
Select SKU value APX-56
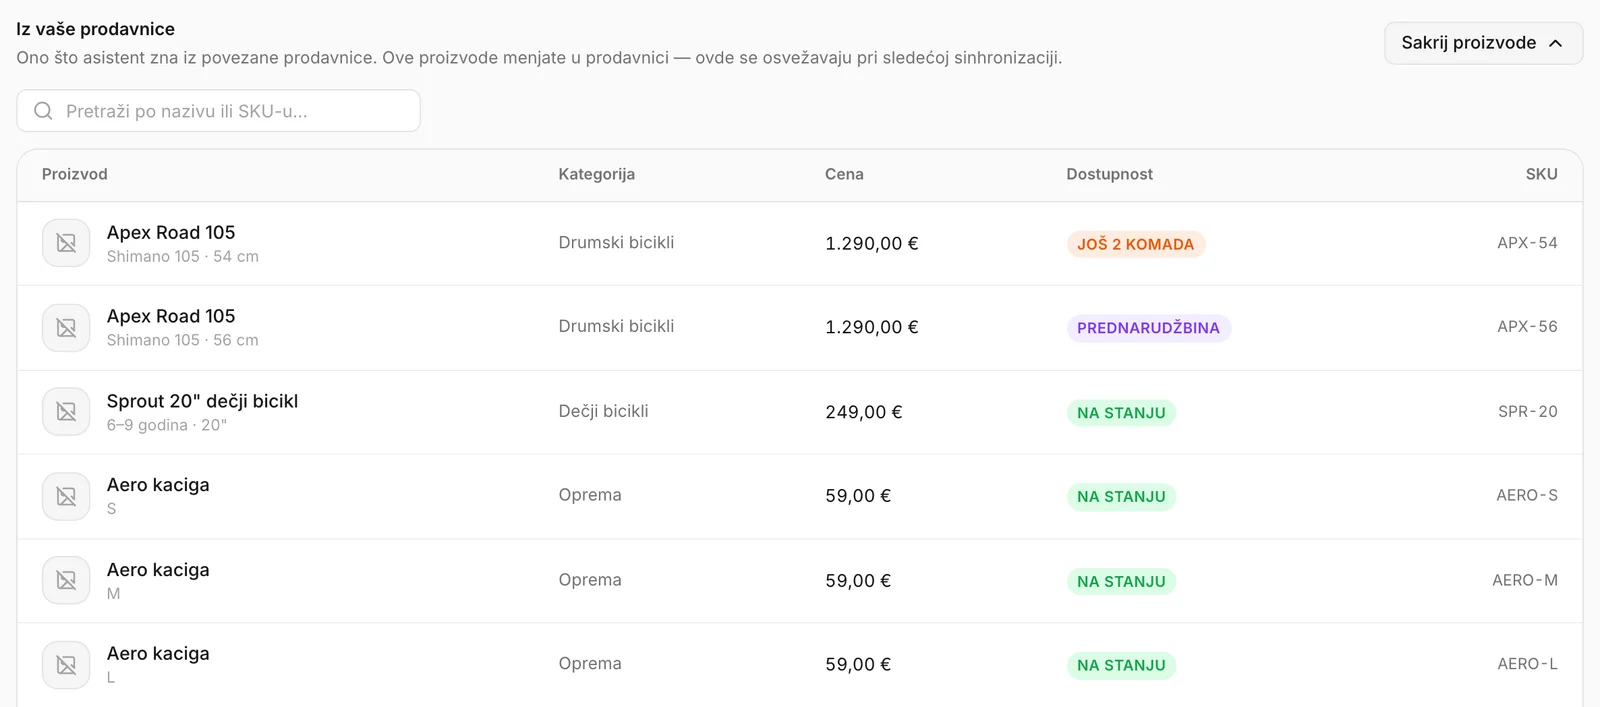1527,327
